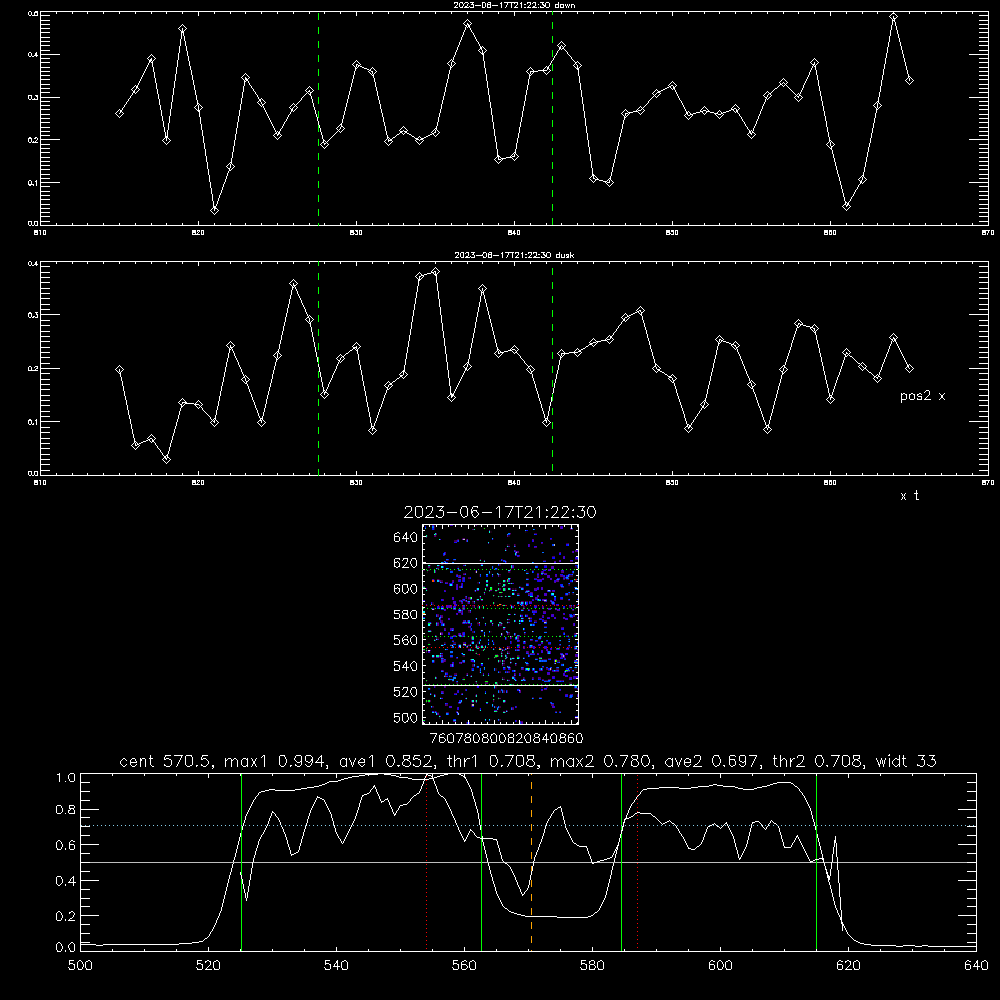
Task: Click 'cent 570.5' in the bottom plot header
Action: pyautogui.click(x=168, y=761)
